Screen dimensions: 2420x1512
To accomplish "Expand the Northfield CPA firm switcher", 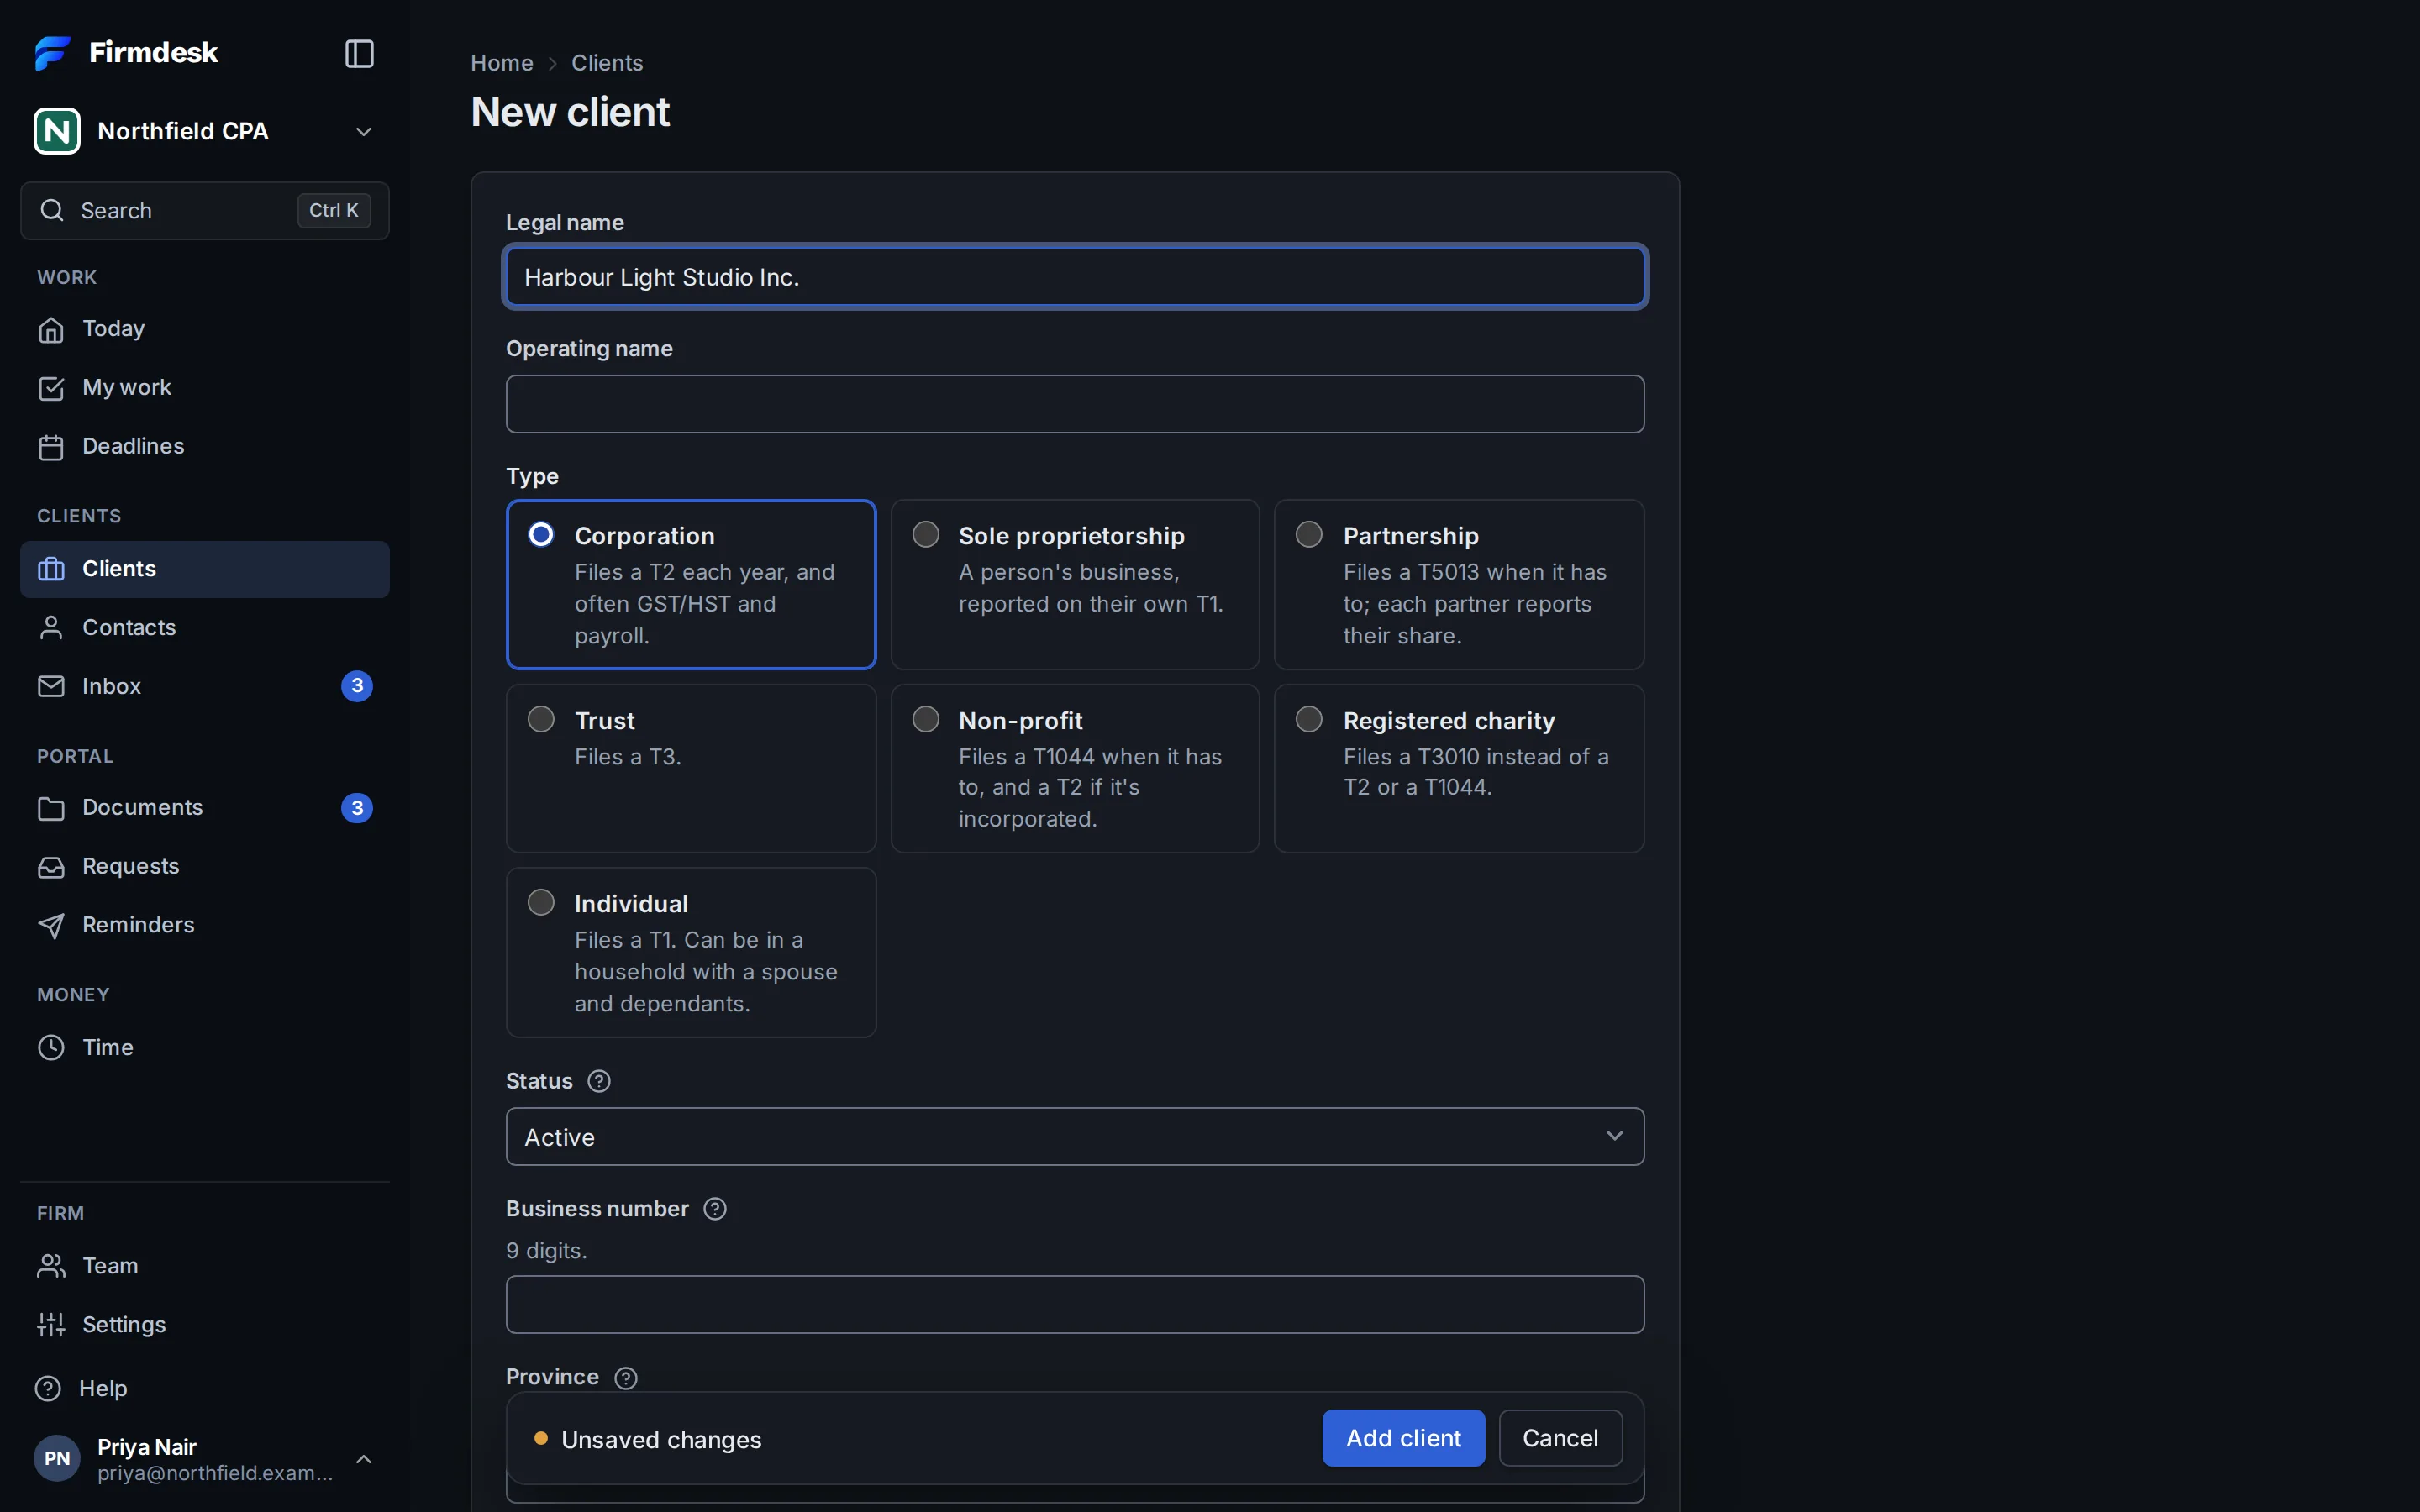I will point(364,131).
